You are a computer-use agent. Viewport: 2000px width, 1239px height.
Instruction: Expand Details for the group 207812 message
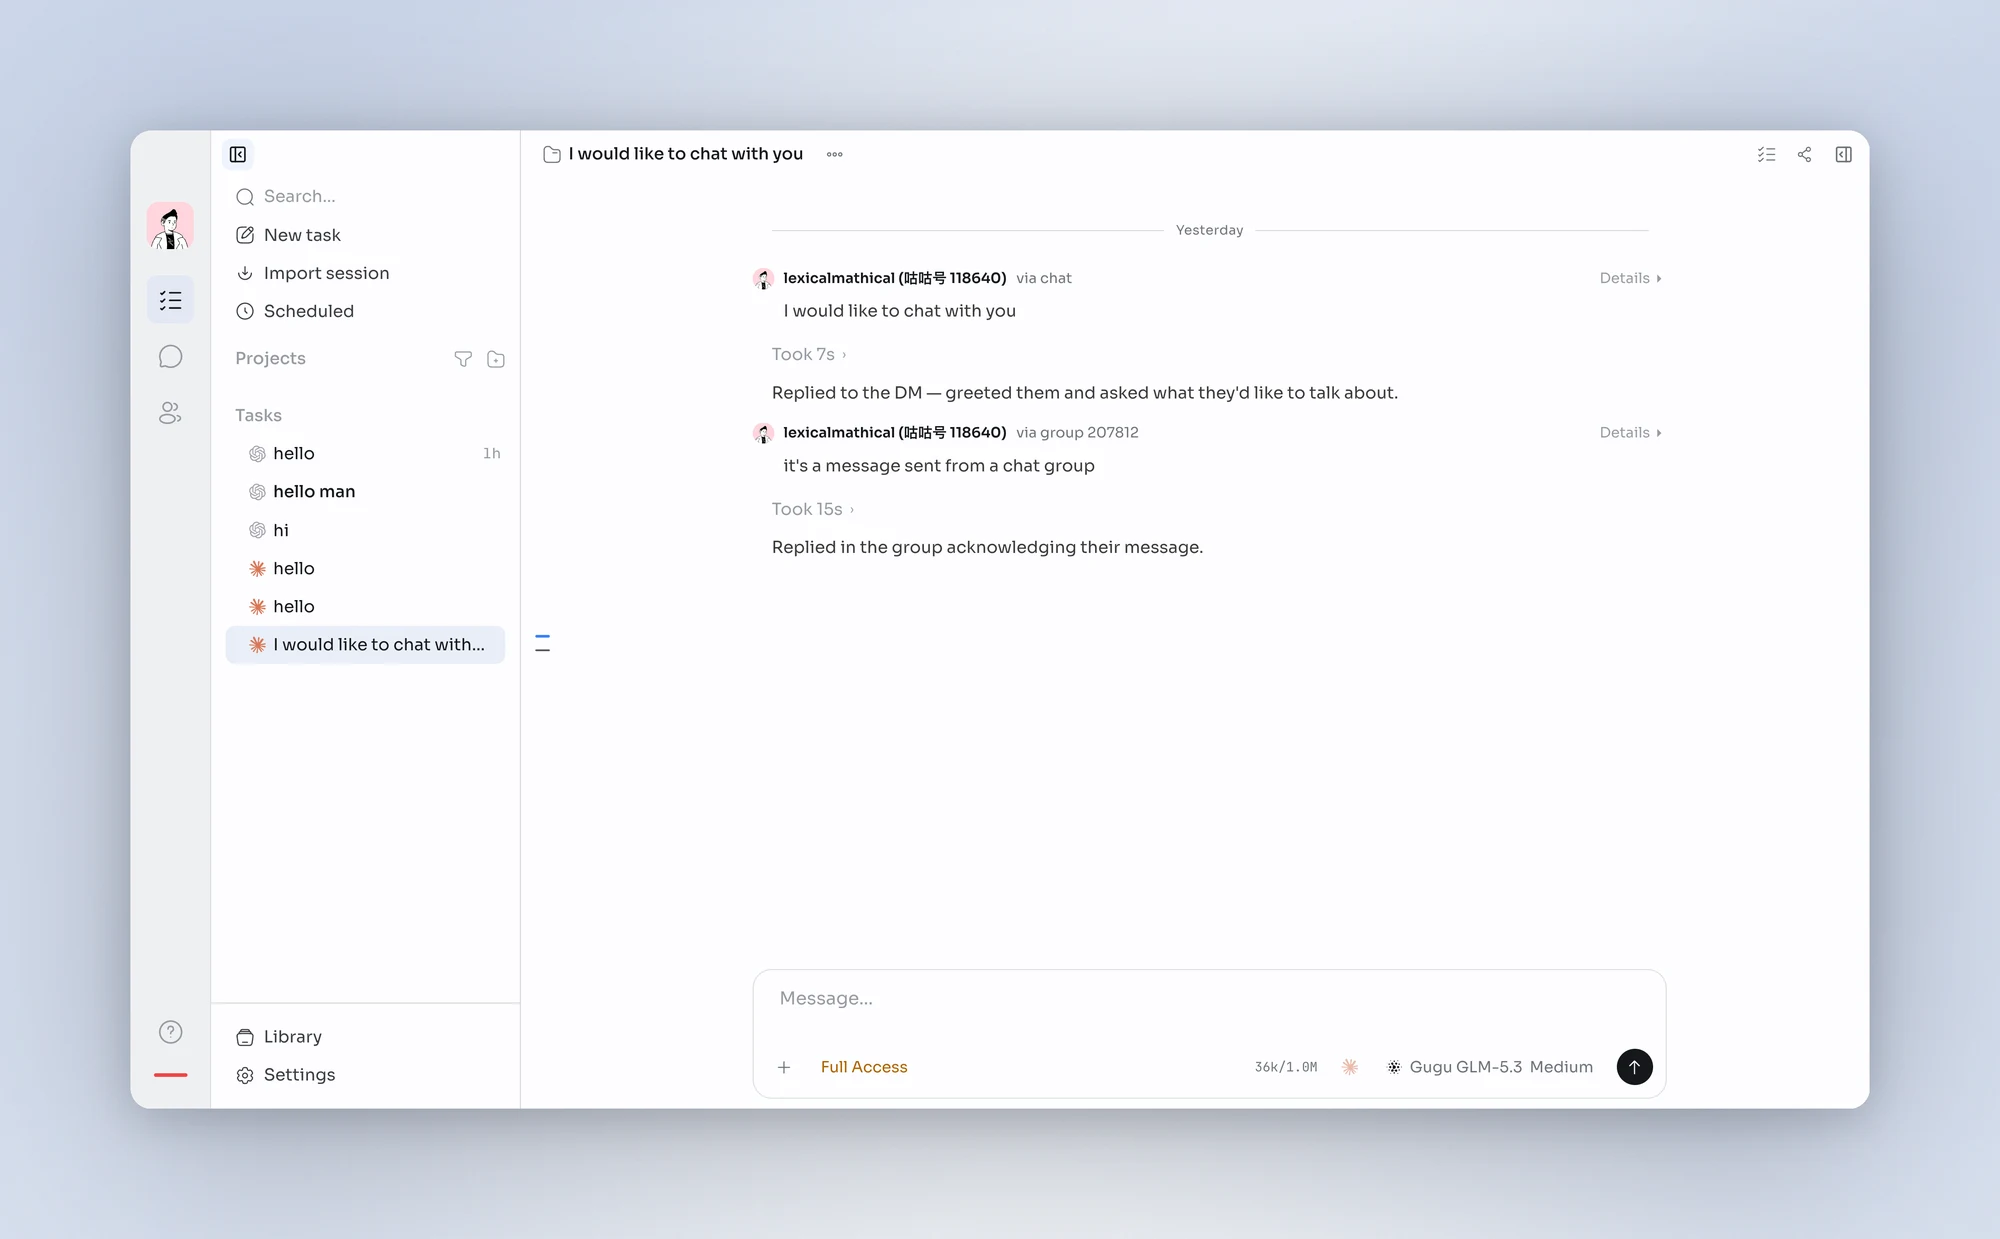click(x=1630, y=433)
